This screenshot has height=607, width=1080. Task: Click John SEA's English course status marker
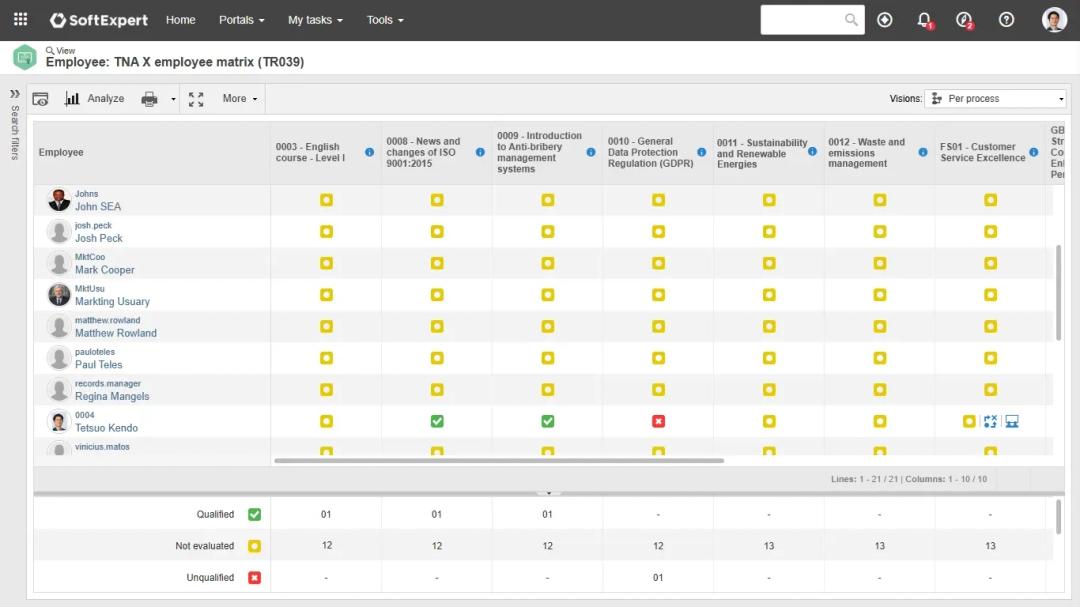point(326,201)
